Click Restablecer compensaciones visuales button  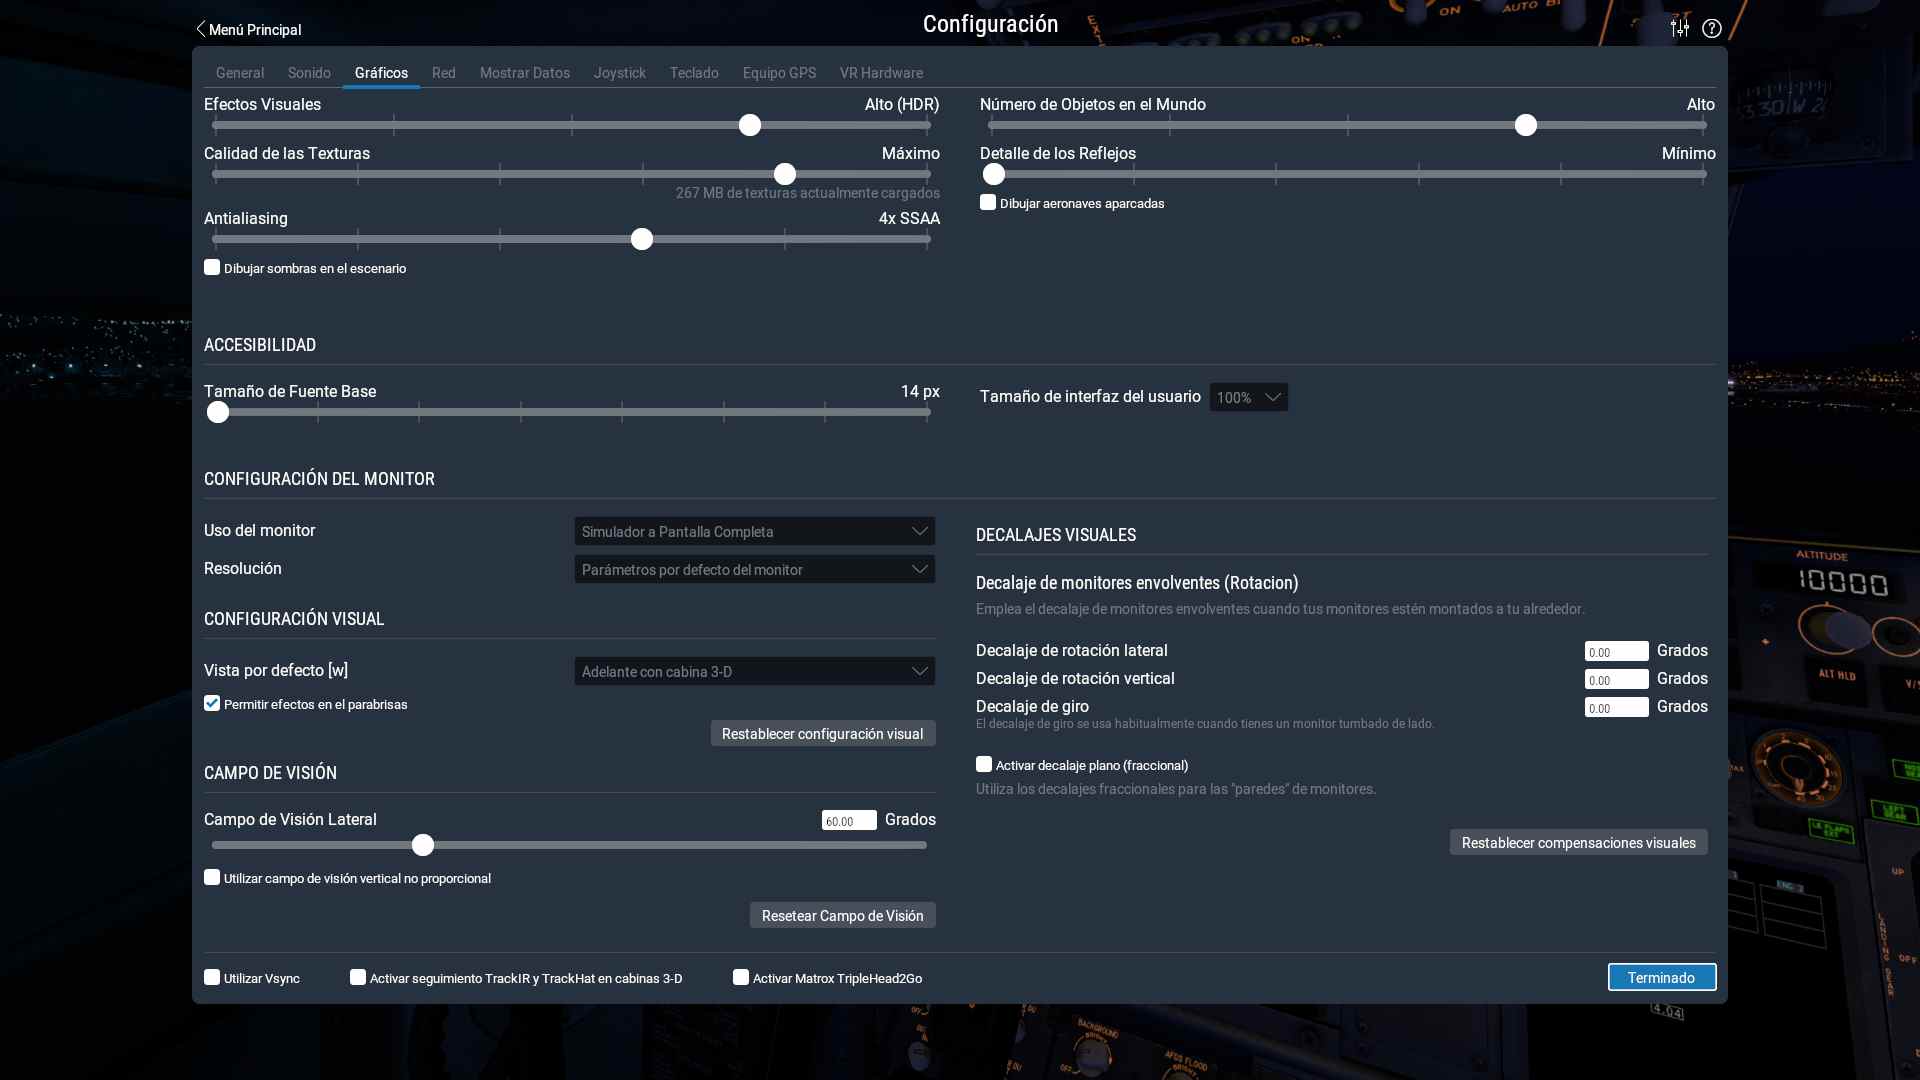1579,842
